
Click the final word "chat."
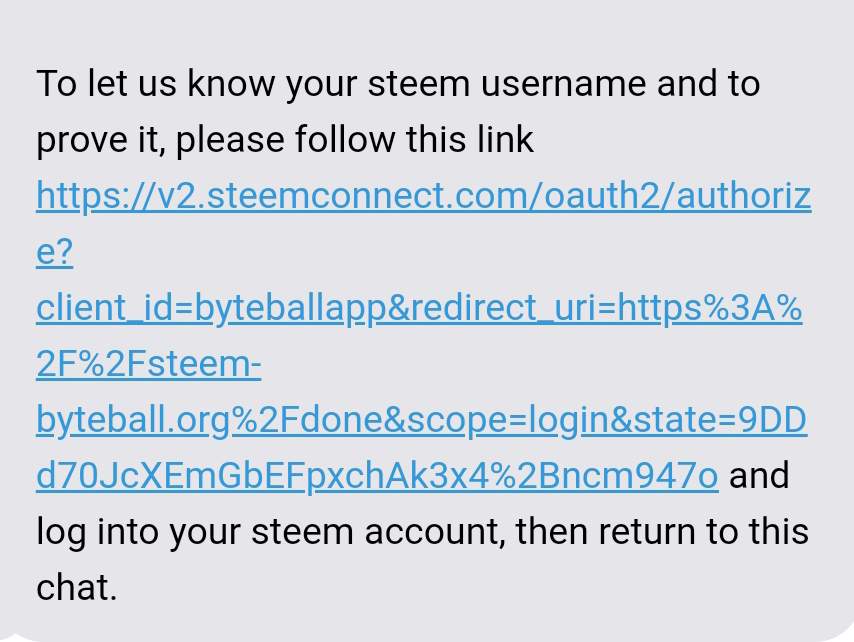coord(76,588)
